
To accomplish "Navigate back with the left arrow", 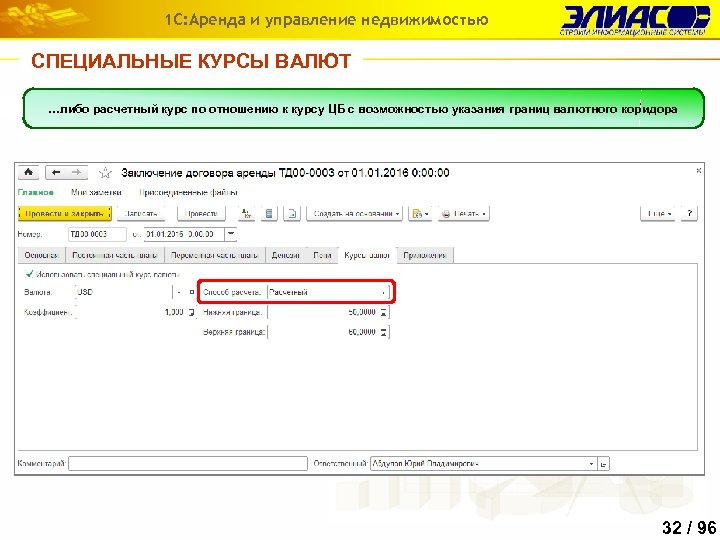I will pyautogui.click(x=56, y=173).
